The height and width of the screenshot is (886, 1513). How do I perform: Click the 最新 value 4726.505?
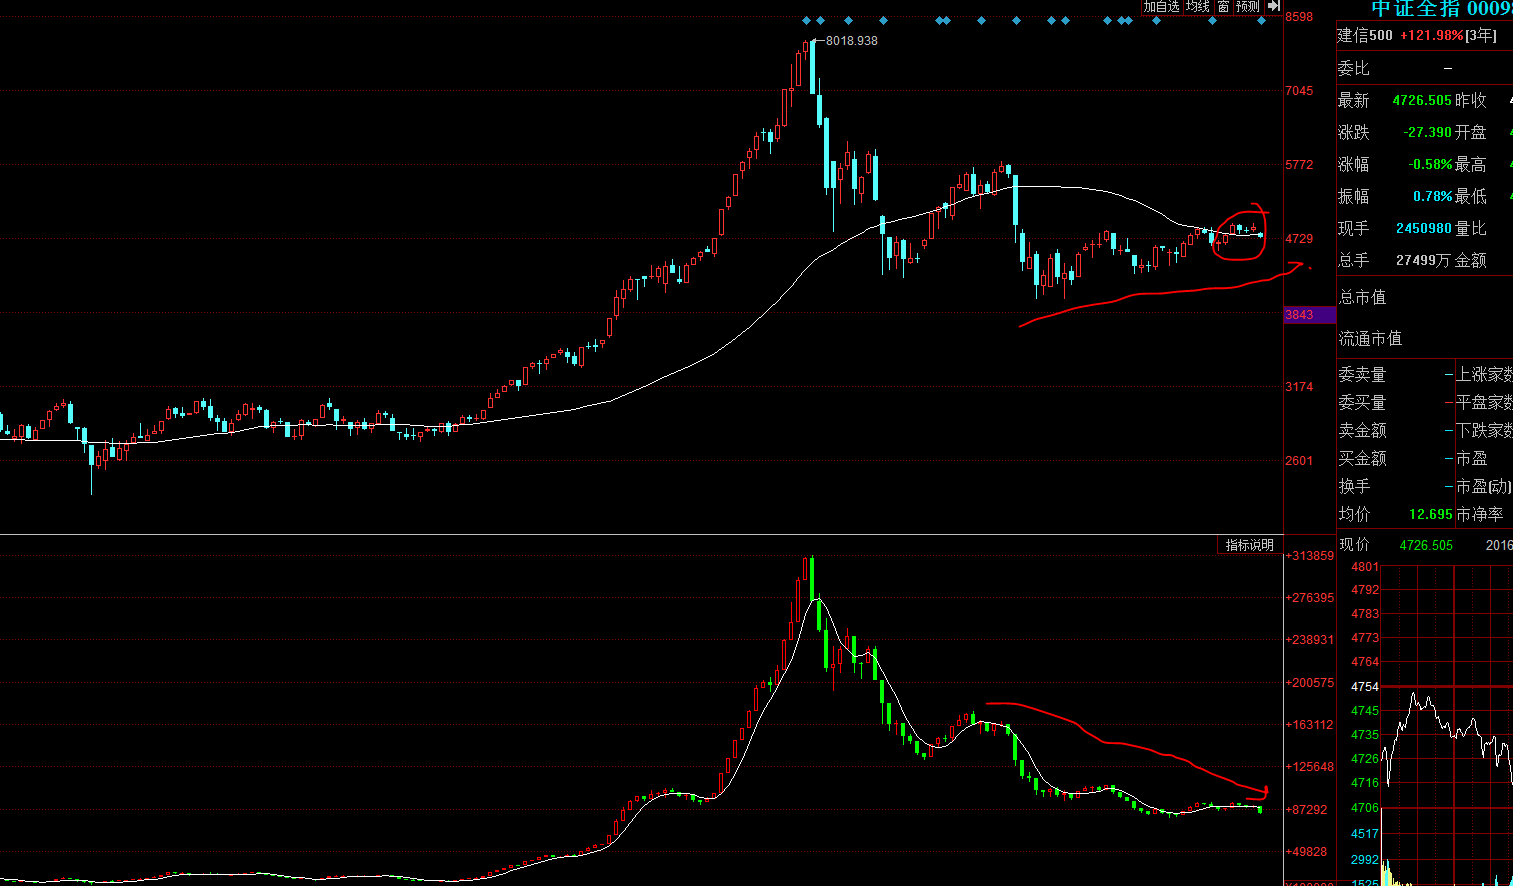point(1422,101)
